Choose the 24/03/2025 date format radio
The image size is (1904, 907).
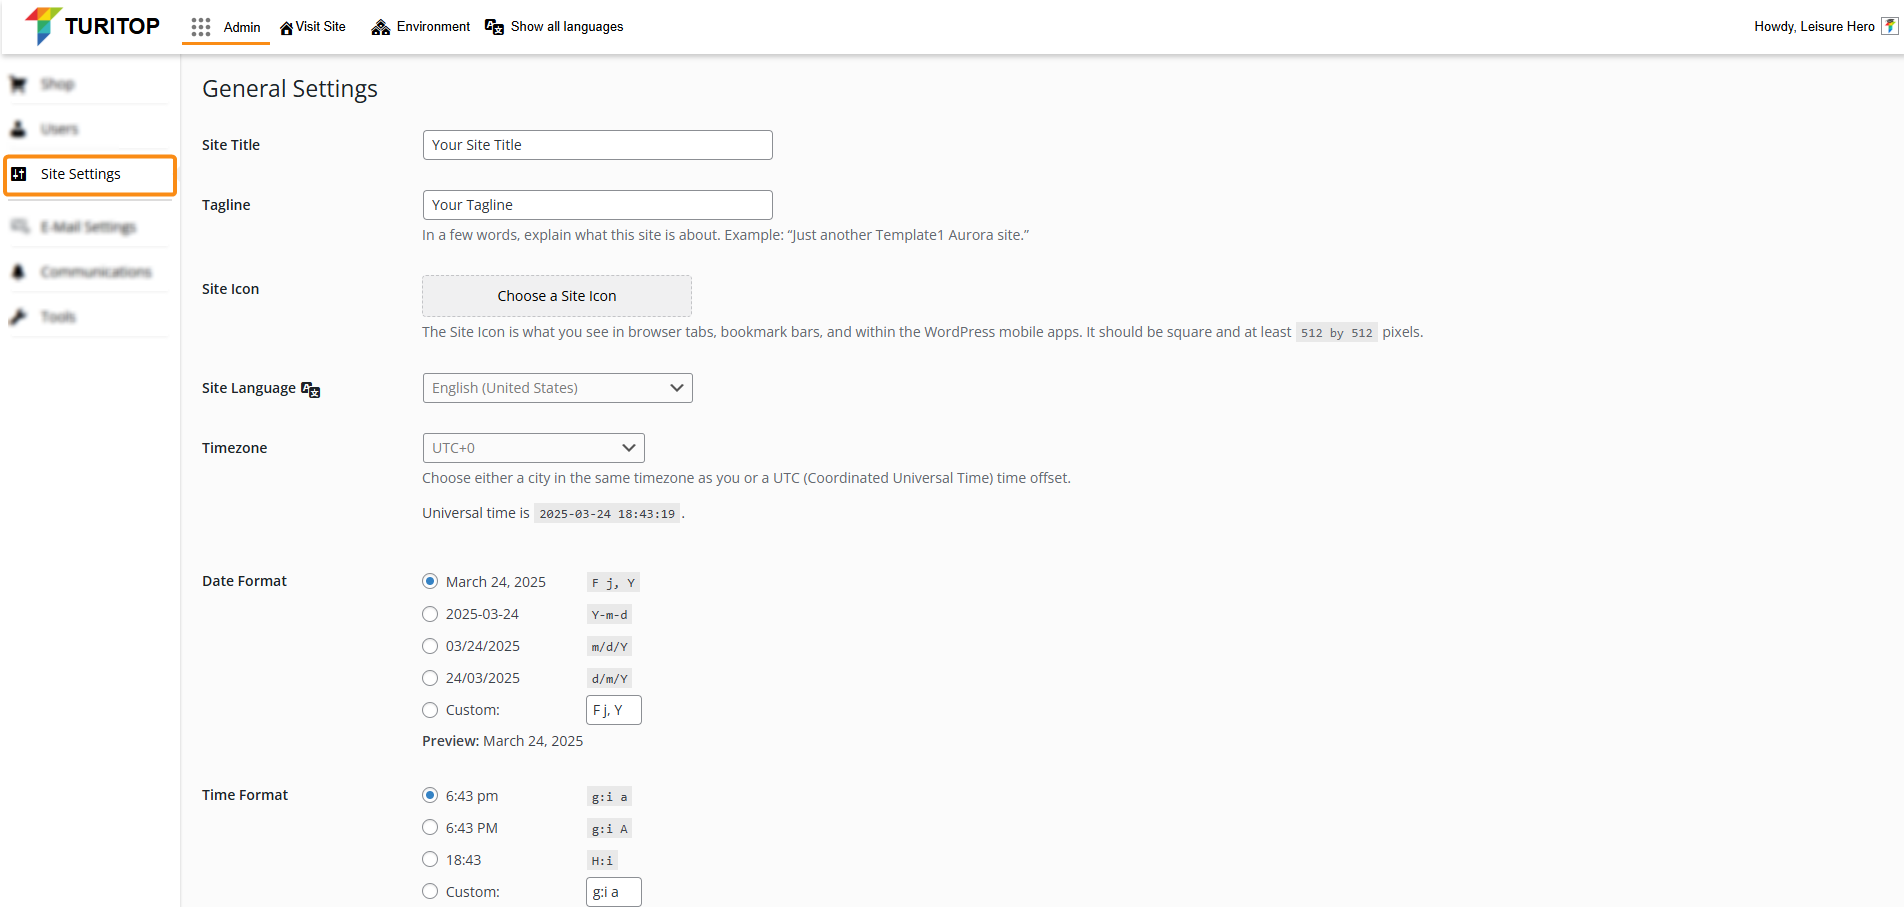(430, 678)
